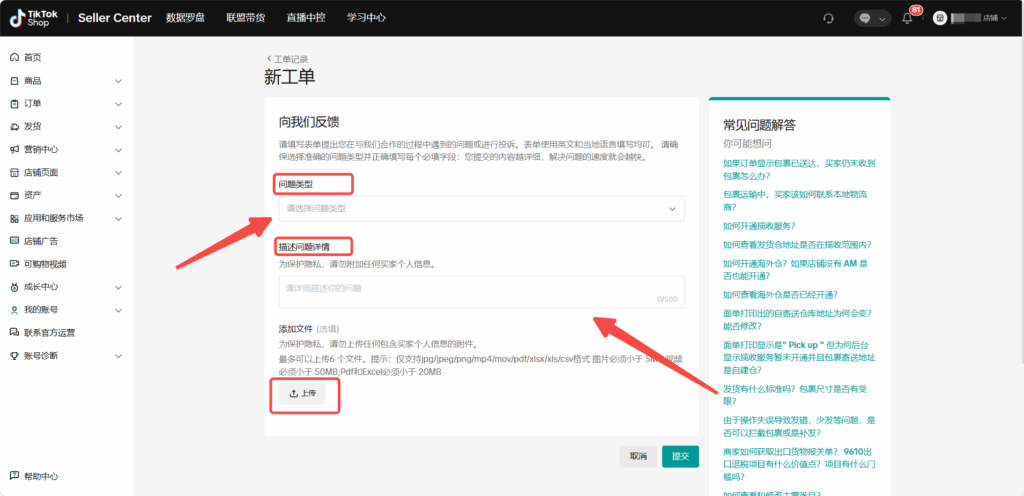The height and width of the screenshot is (496, 1024).
Task: Click the 提交 submit button
Action: (x=680, y=456)
